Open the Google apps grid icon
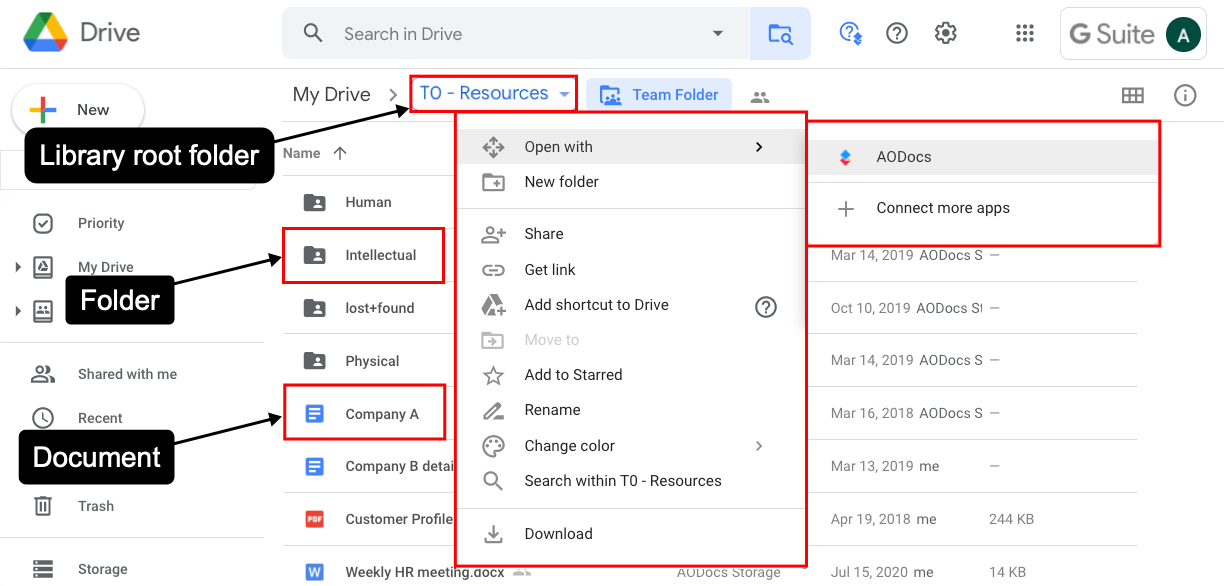This screenshot has height=586, width=1224. point(1025,33)
